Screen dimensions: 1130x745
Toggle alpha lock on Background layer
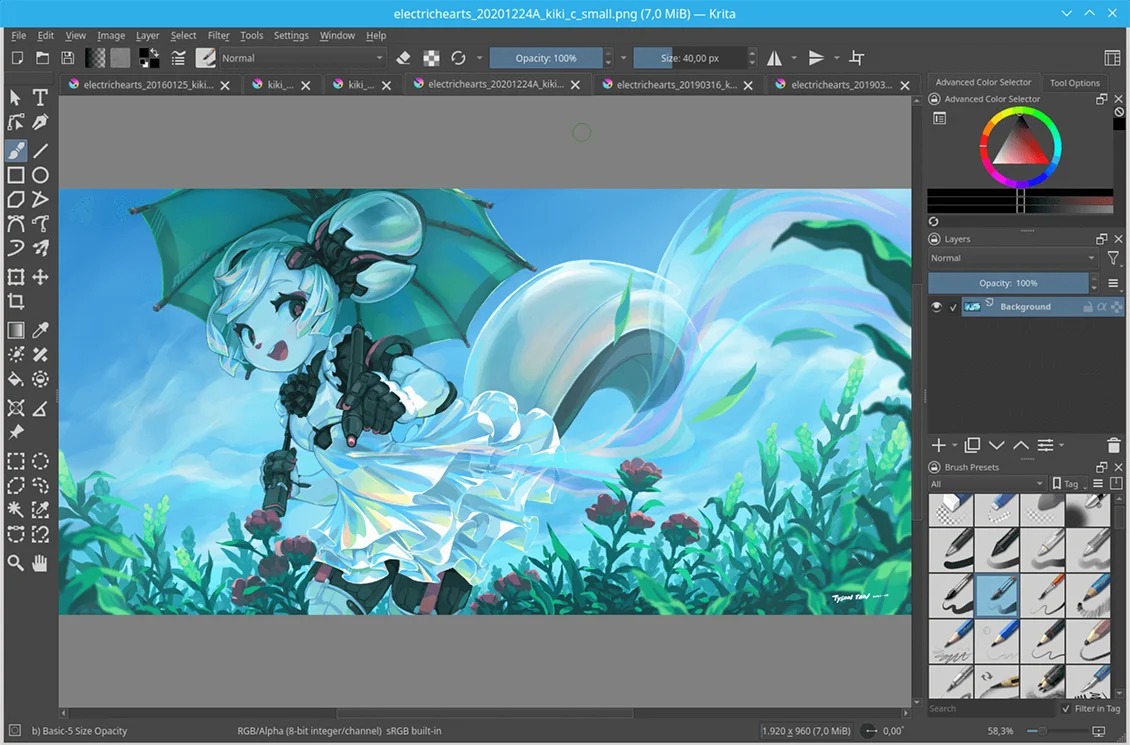pos(1102,307)
